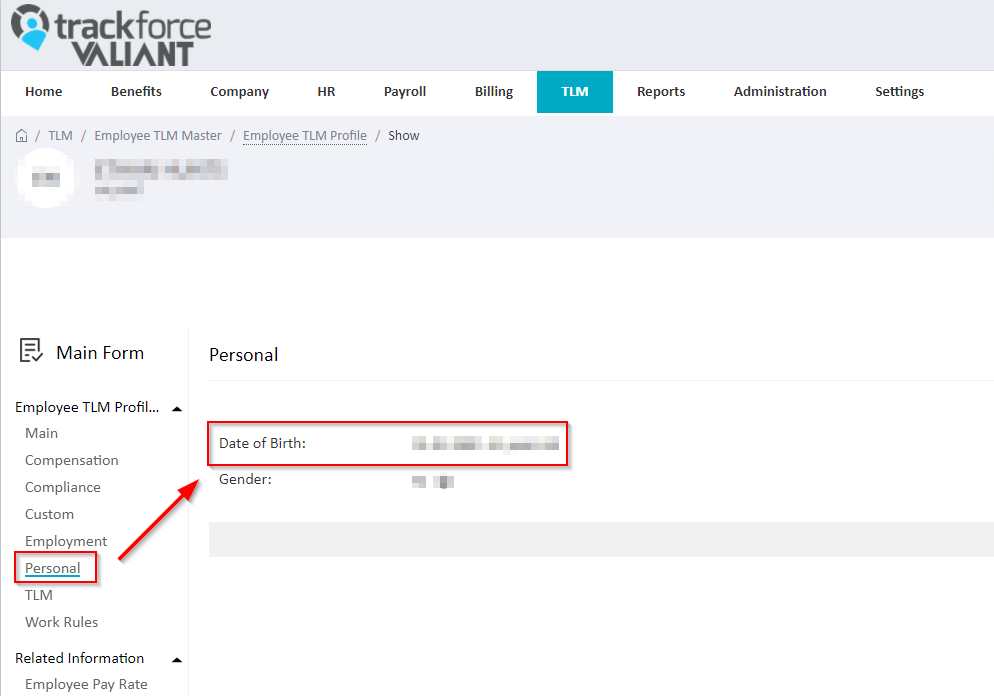Open Employee Pay Rate related information

coord(86,684)
